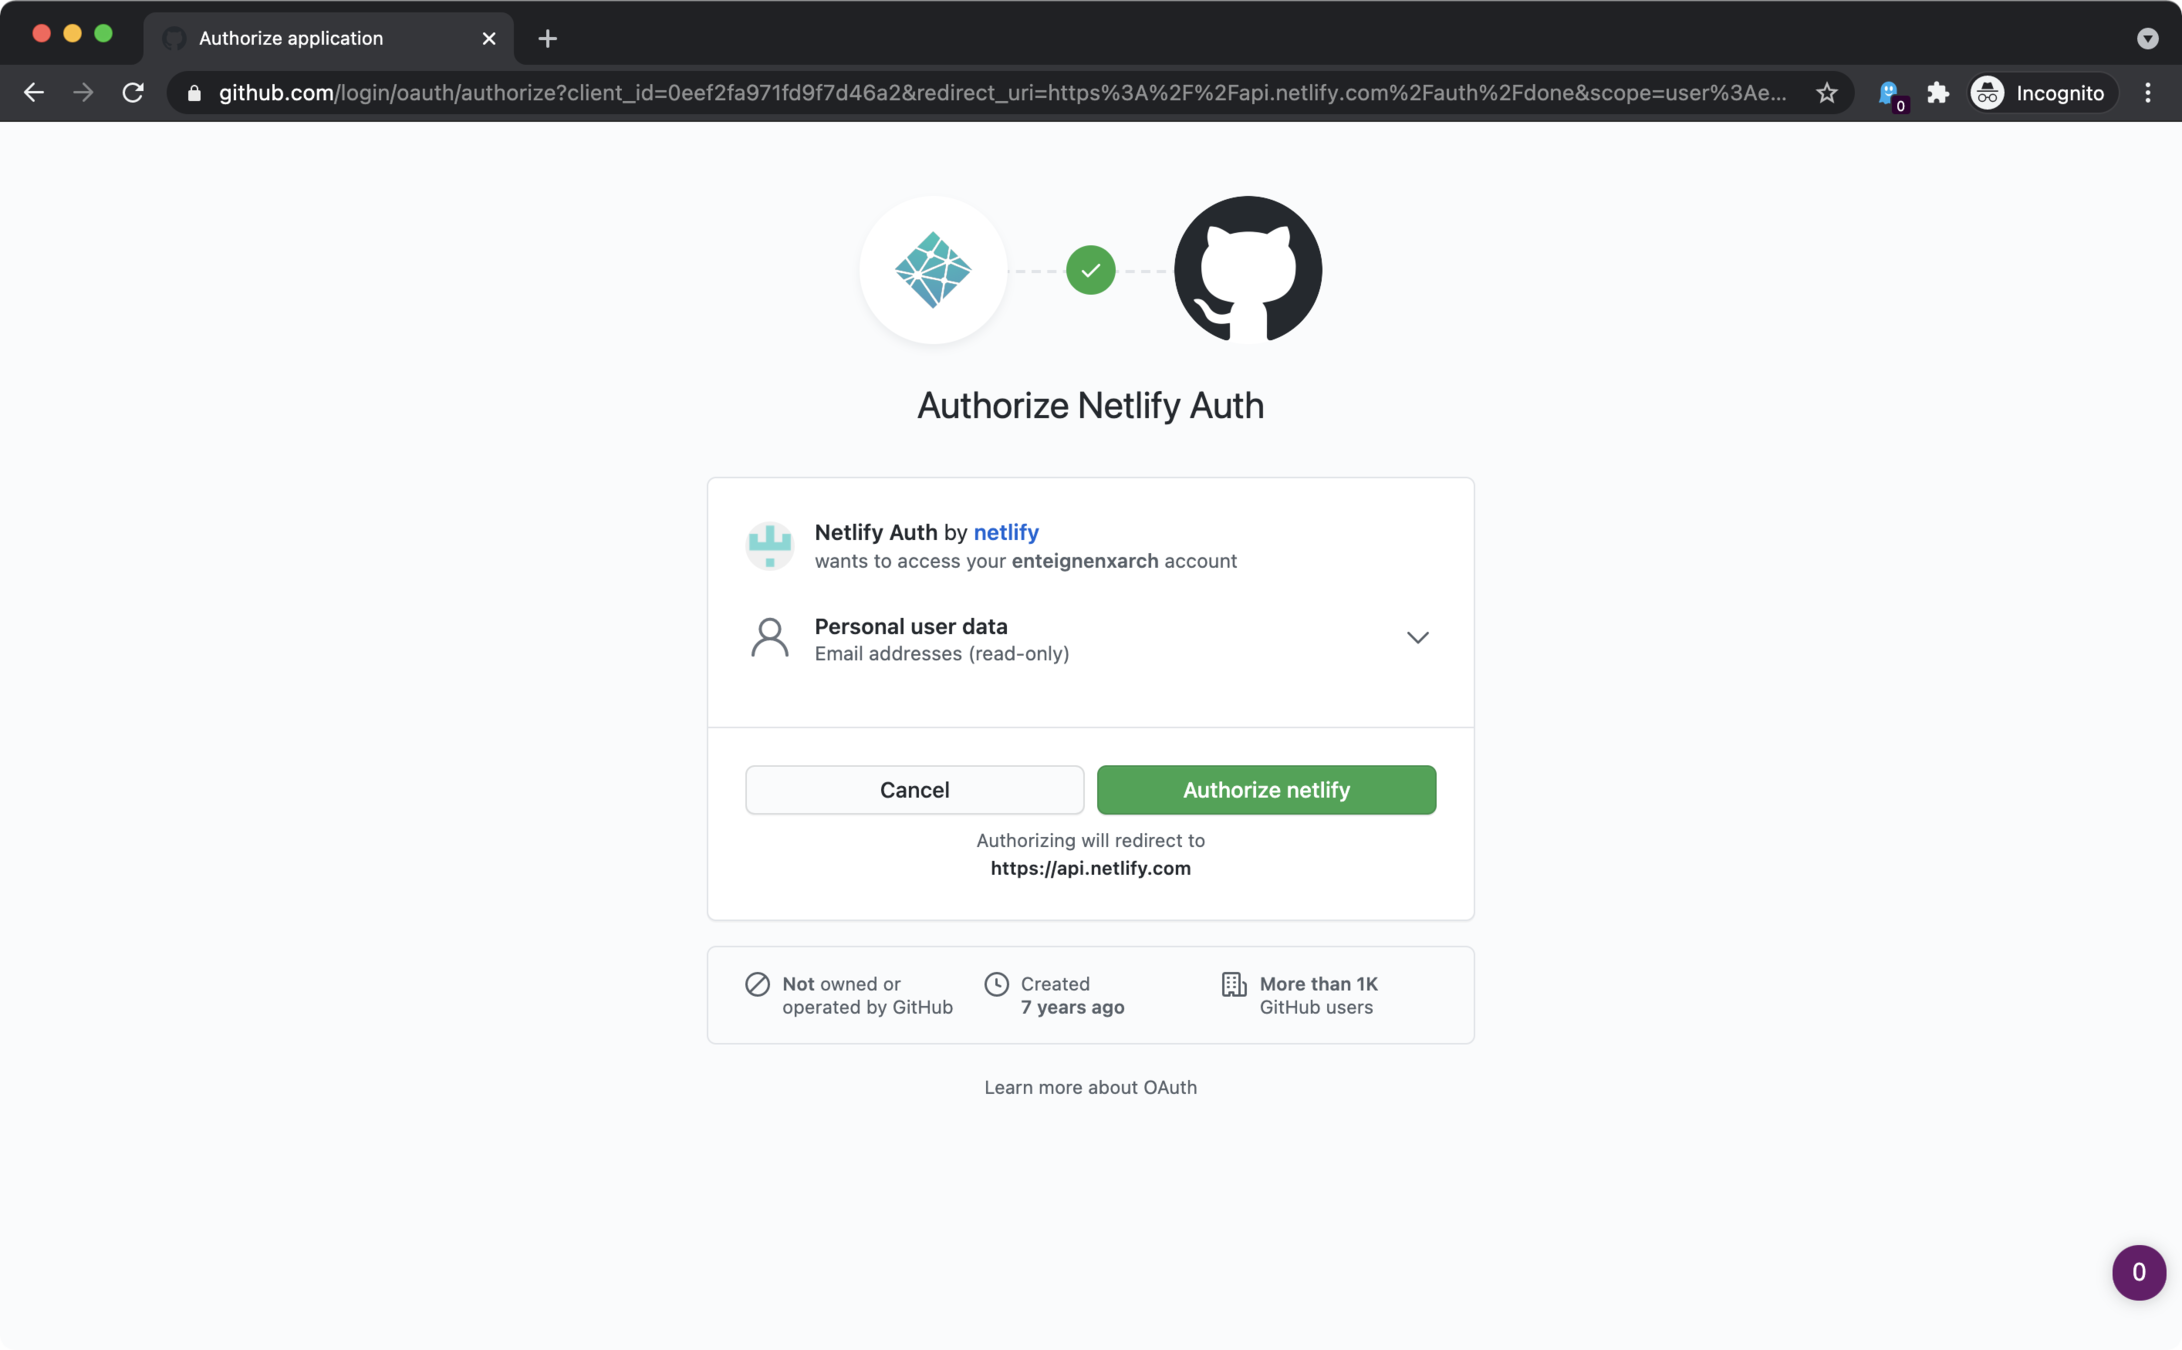Open the netlify developer link
This screenshot has width=2182, height=1350.
[1005, 532]
